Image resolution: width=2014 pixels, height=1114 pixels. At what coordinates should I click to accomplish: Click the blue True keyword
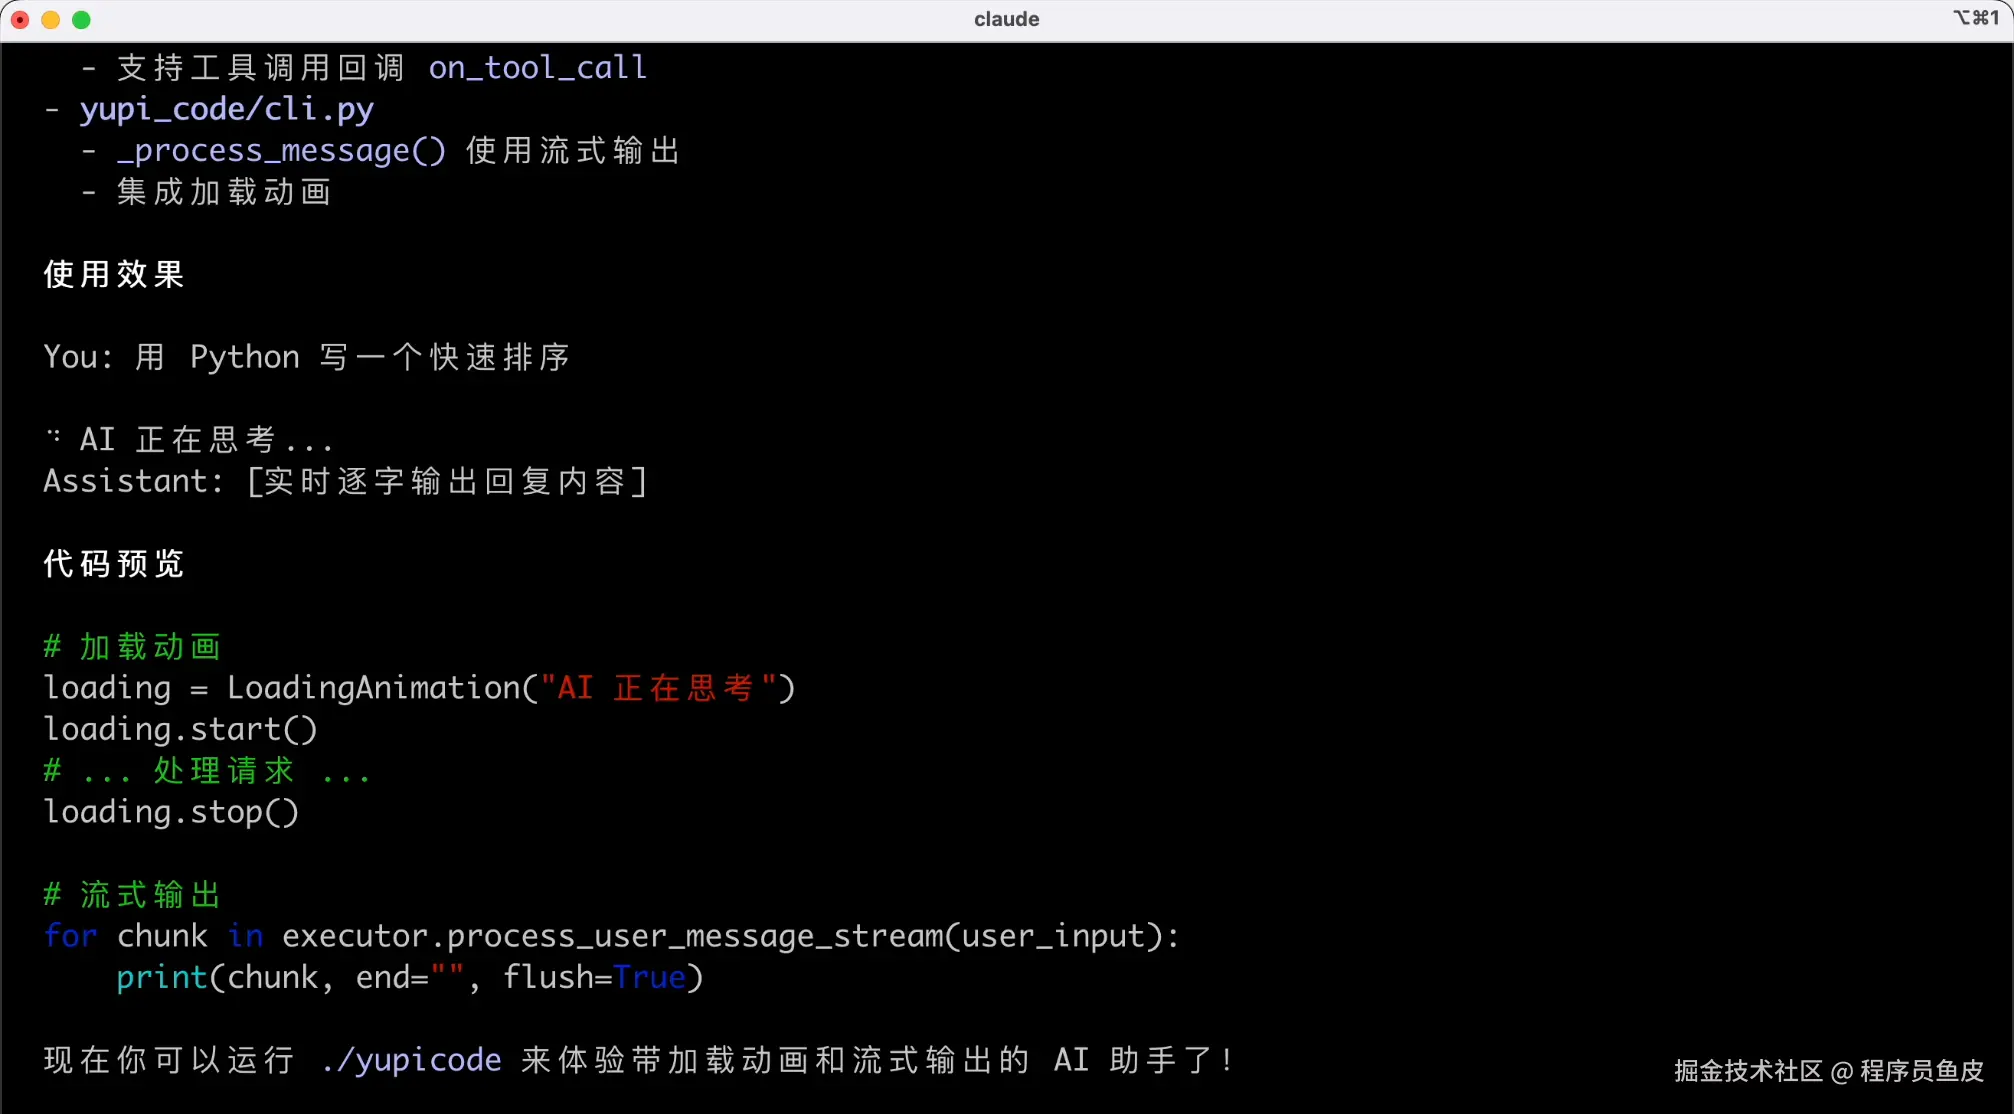[649, 977]
